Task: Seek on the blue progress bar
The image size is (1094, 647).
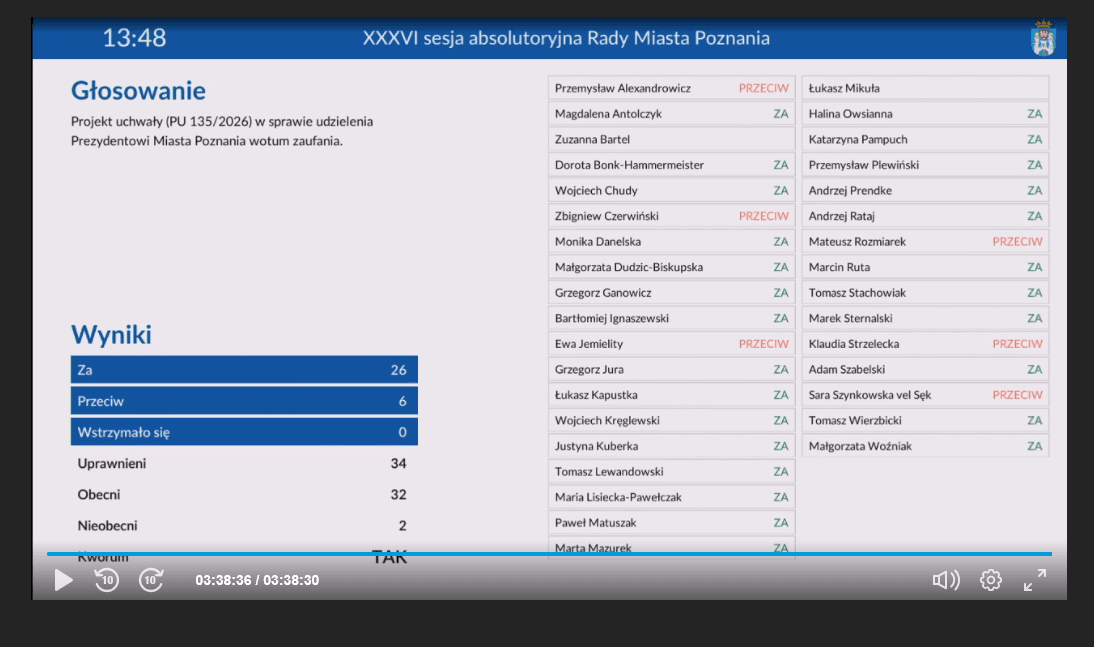Action: [549, 553]
